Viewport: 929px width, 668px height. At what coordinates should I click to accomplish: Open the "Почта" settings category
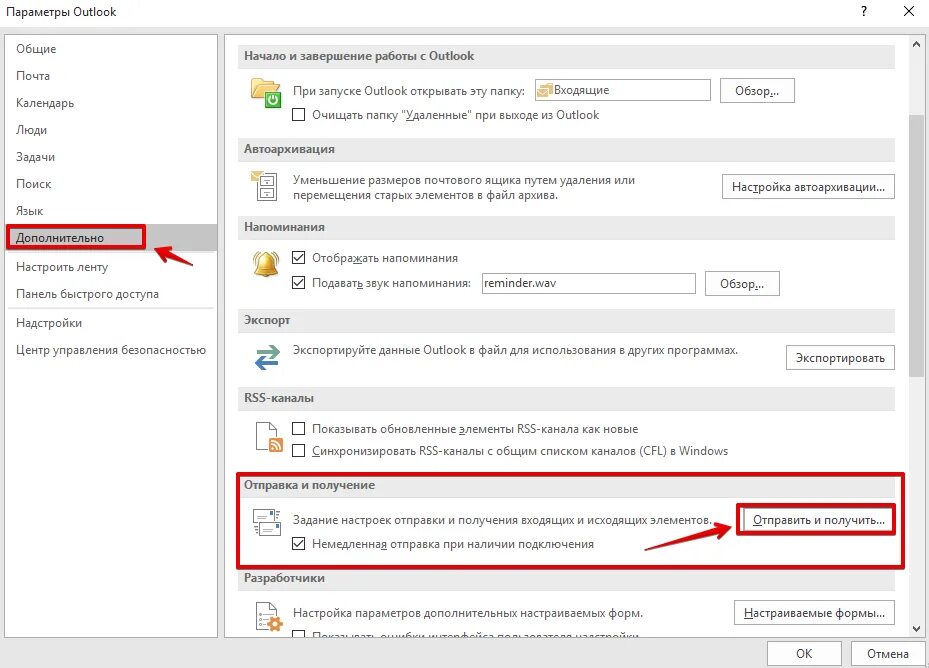pos(111,76)
